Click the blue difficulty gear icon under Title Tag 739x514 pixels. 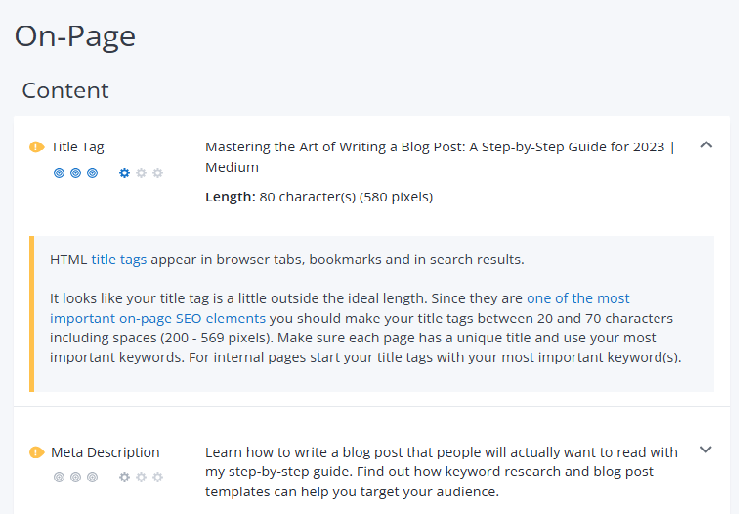(x=124, y=173)
